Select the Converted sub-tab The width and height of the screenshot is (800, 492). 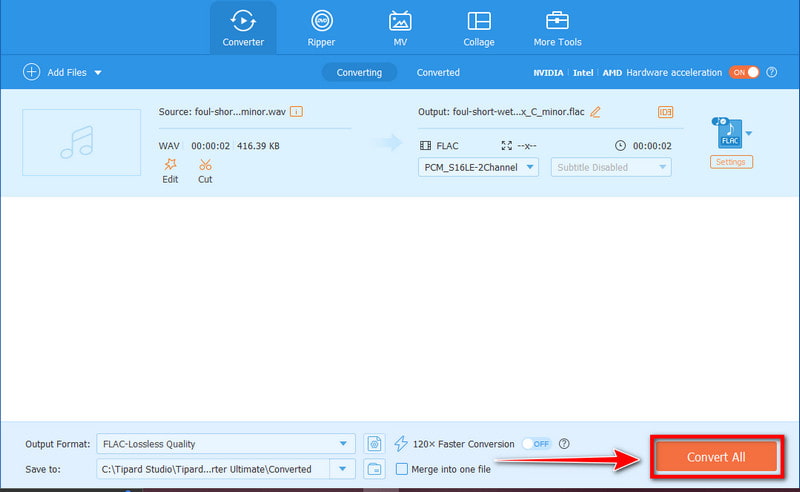coord(438,72)
